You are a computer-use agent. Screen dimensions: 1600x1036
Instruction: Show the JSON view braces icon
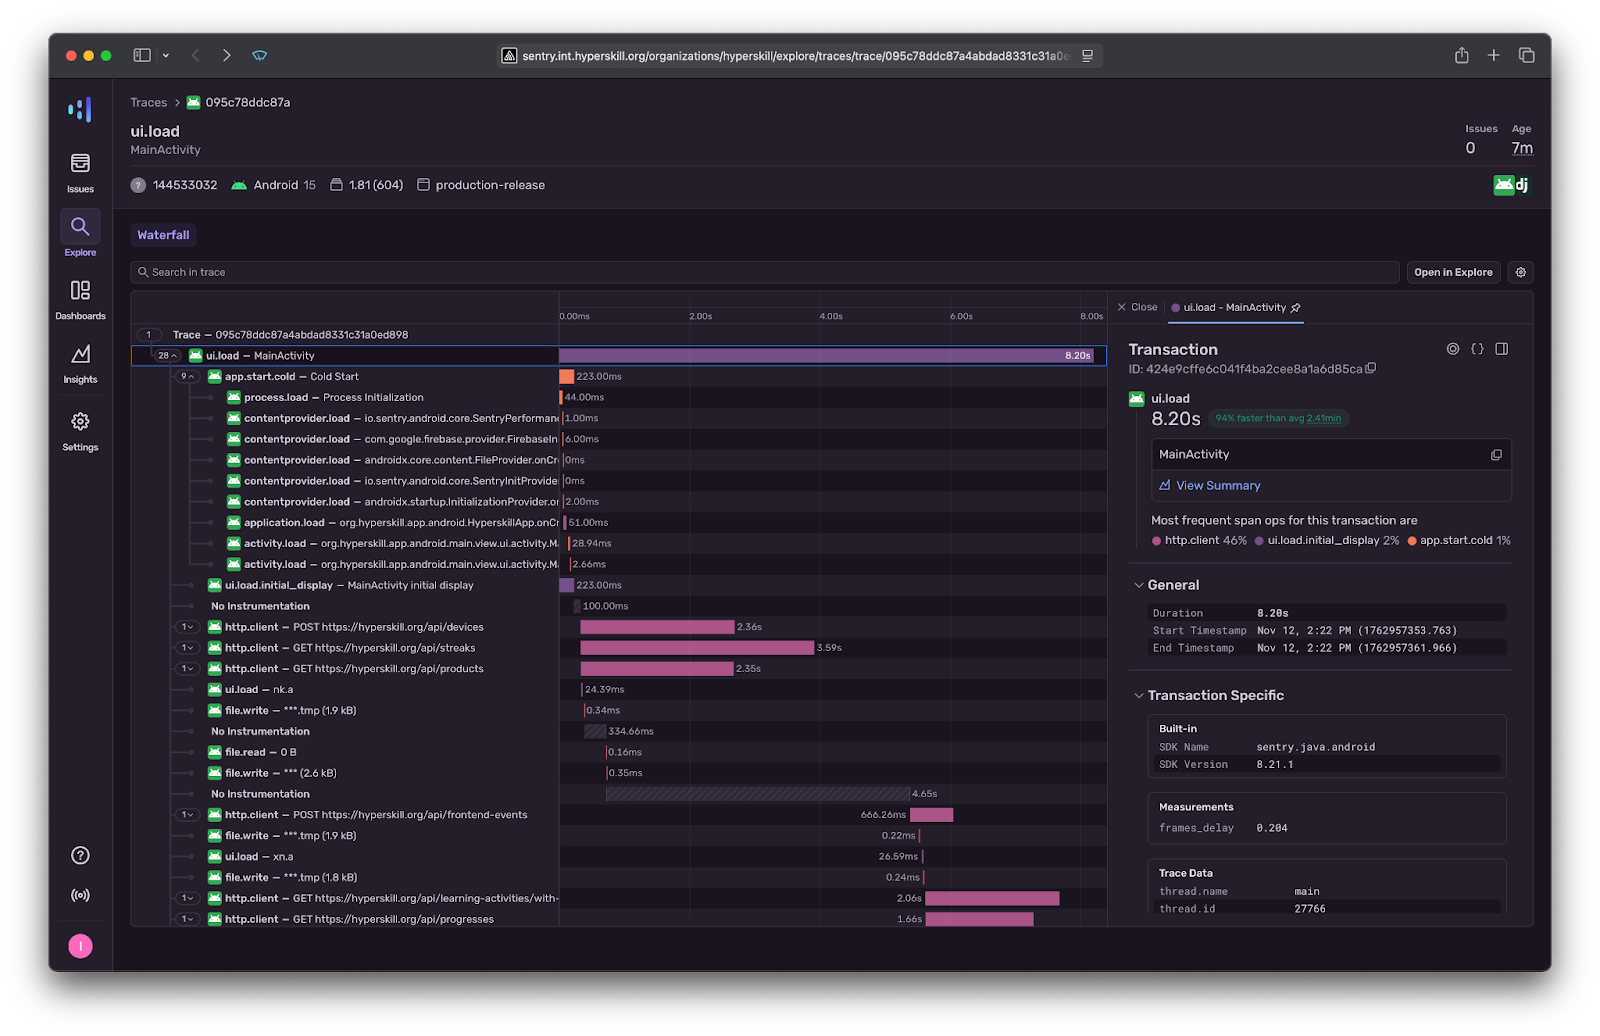coord(1477,349)
